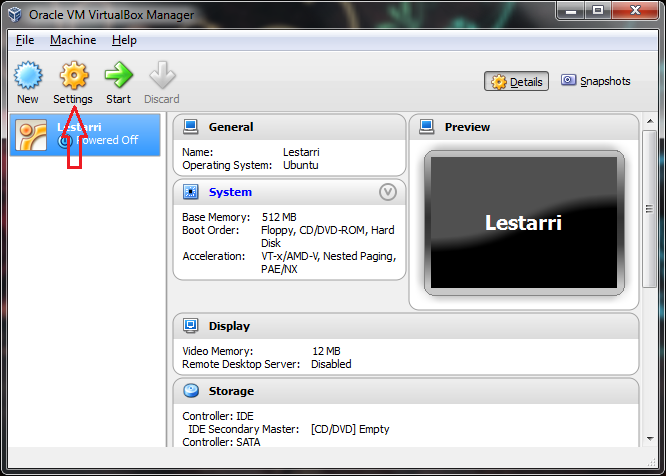Open the Settings gear icon

[x=74, y=75]
